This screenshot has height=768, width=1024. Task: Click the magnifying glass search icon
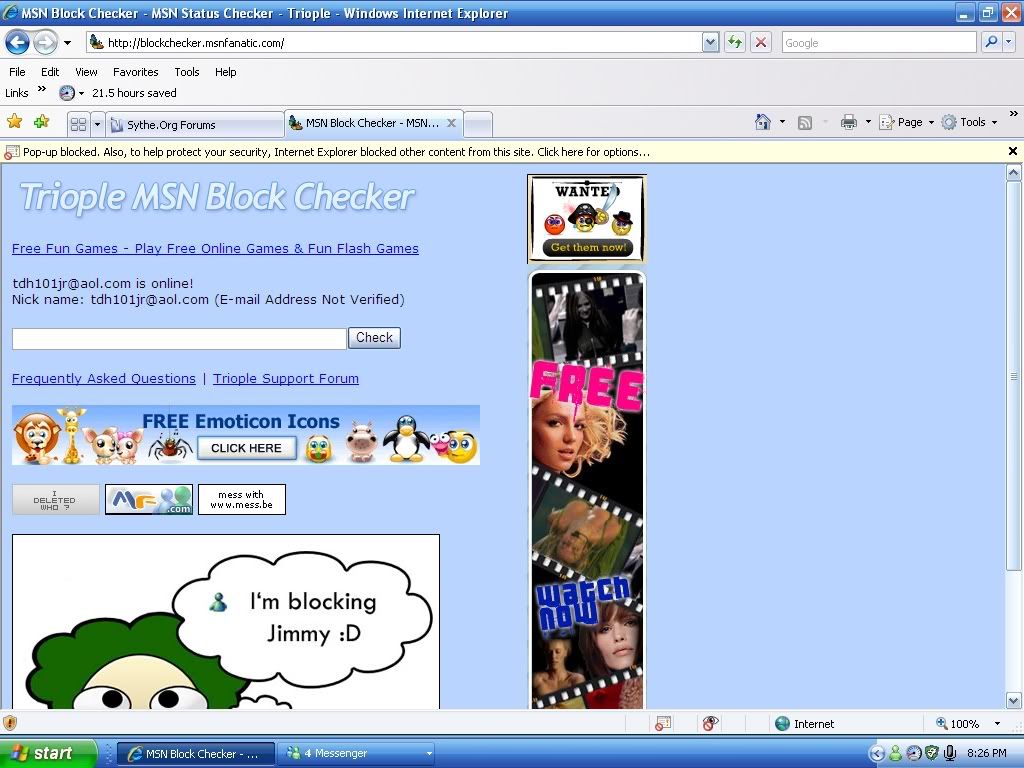coord(991,42)
